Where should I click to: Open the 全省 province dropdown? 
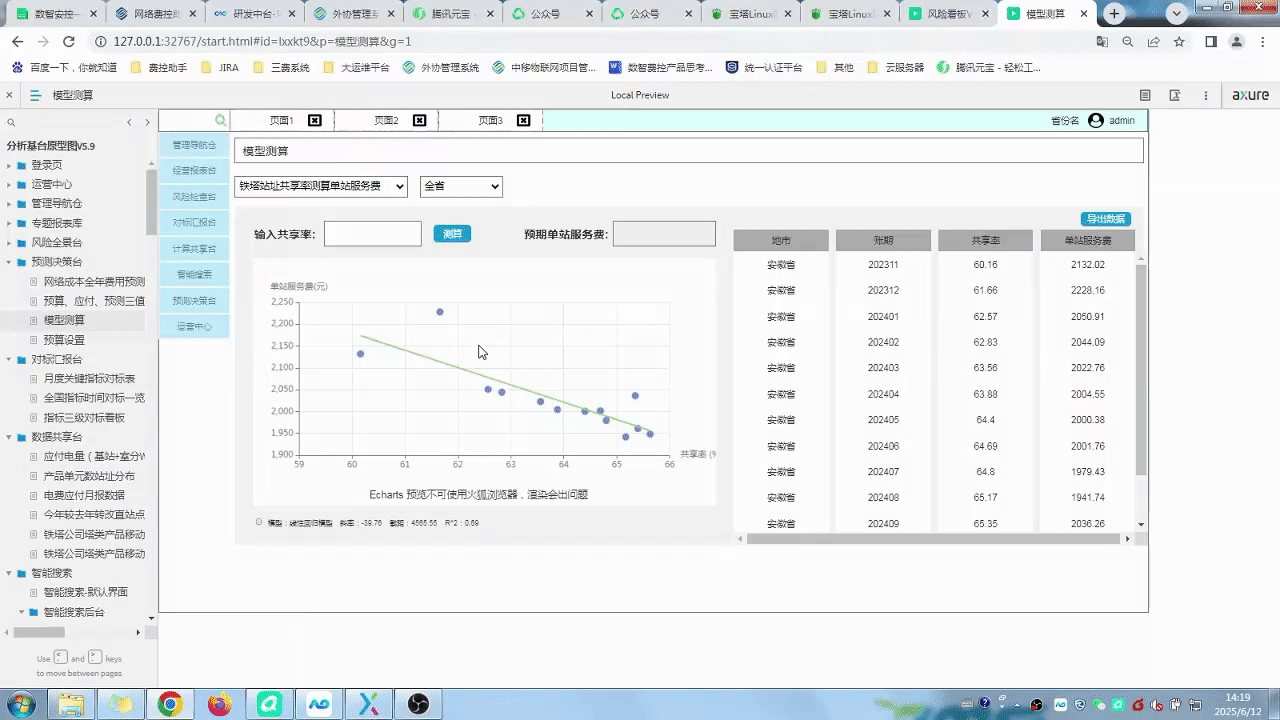(461, 186)
